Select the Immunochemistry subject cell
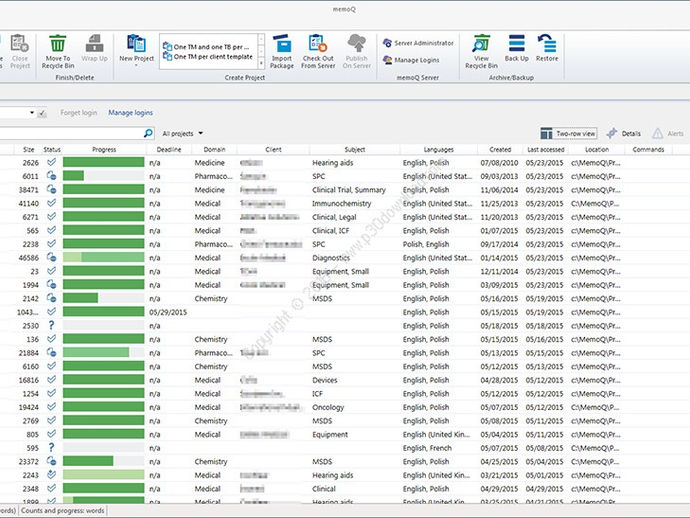 click(341, 203)
